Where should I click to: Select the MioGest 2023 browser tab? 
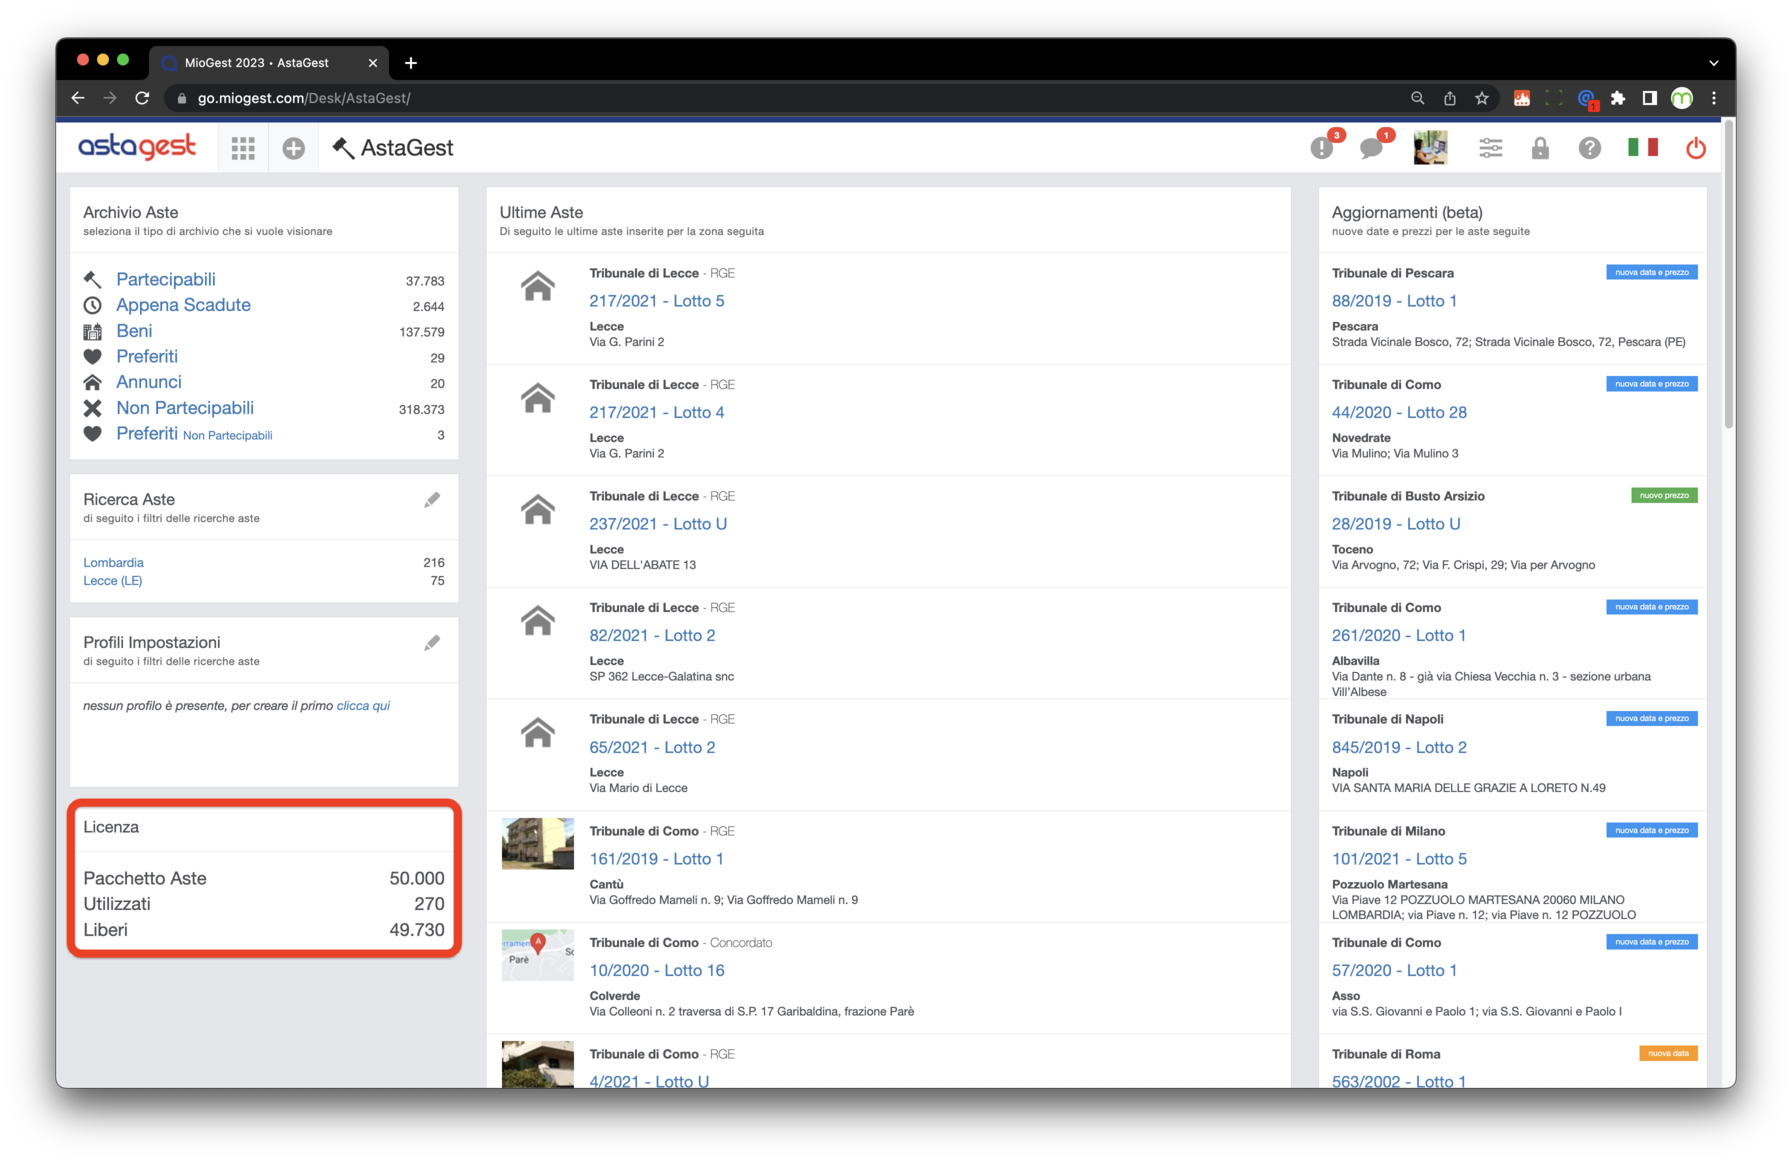[x=268, y=63]
